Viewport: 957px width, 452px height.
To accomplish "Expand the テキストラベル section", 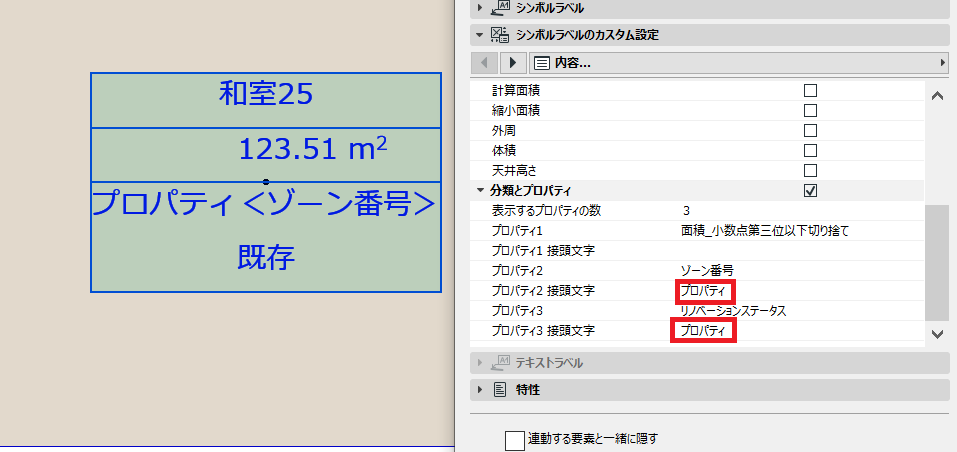I will 480,363.
